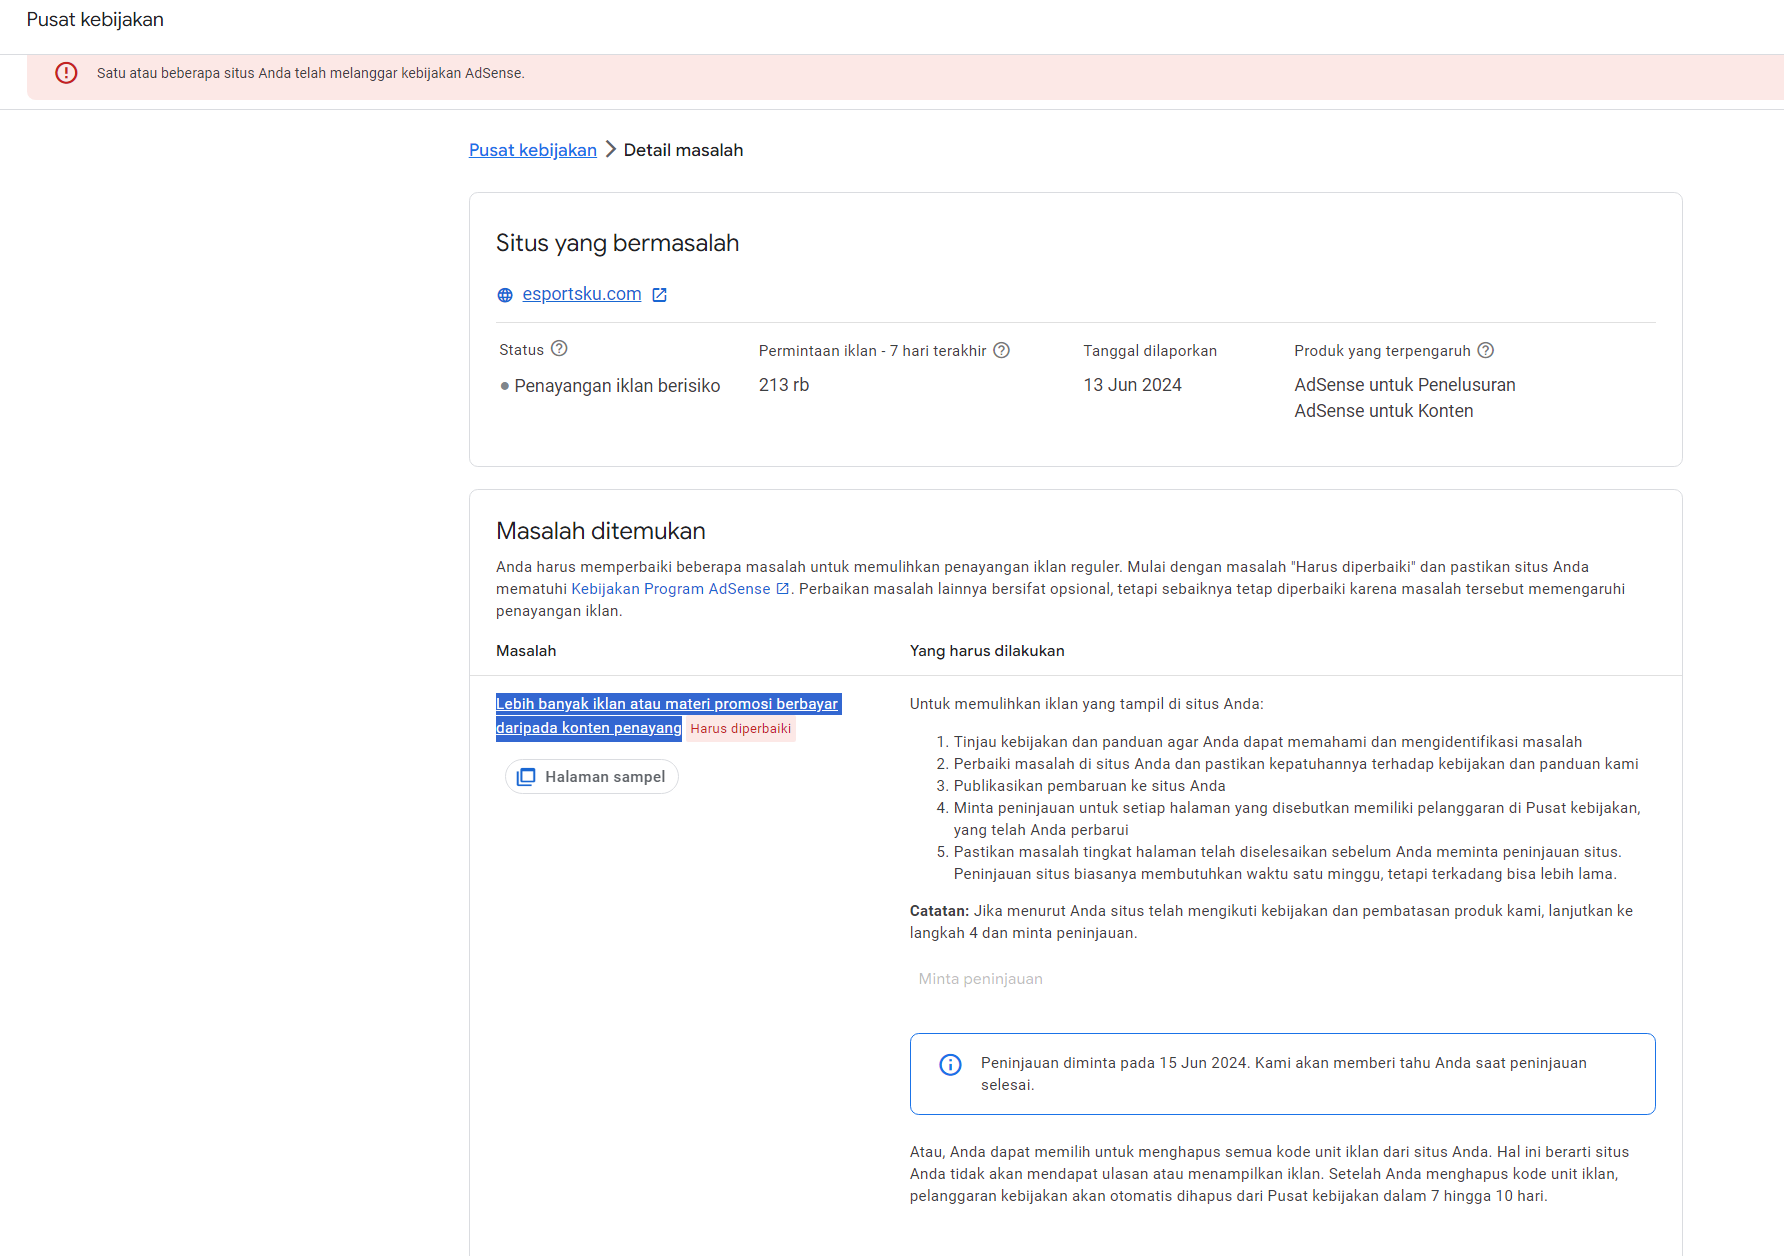1784x1256 pixels.
Task: Open esportsku.com site link
Action: click(582, 294)
